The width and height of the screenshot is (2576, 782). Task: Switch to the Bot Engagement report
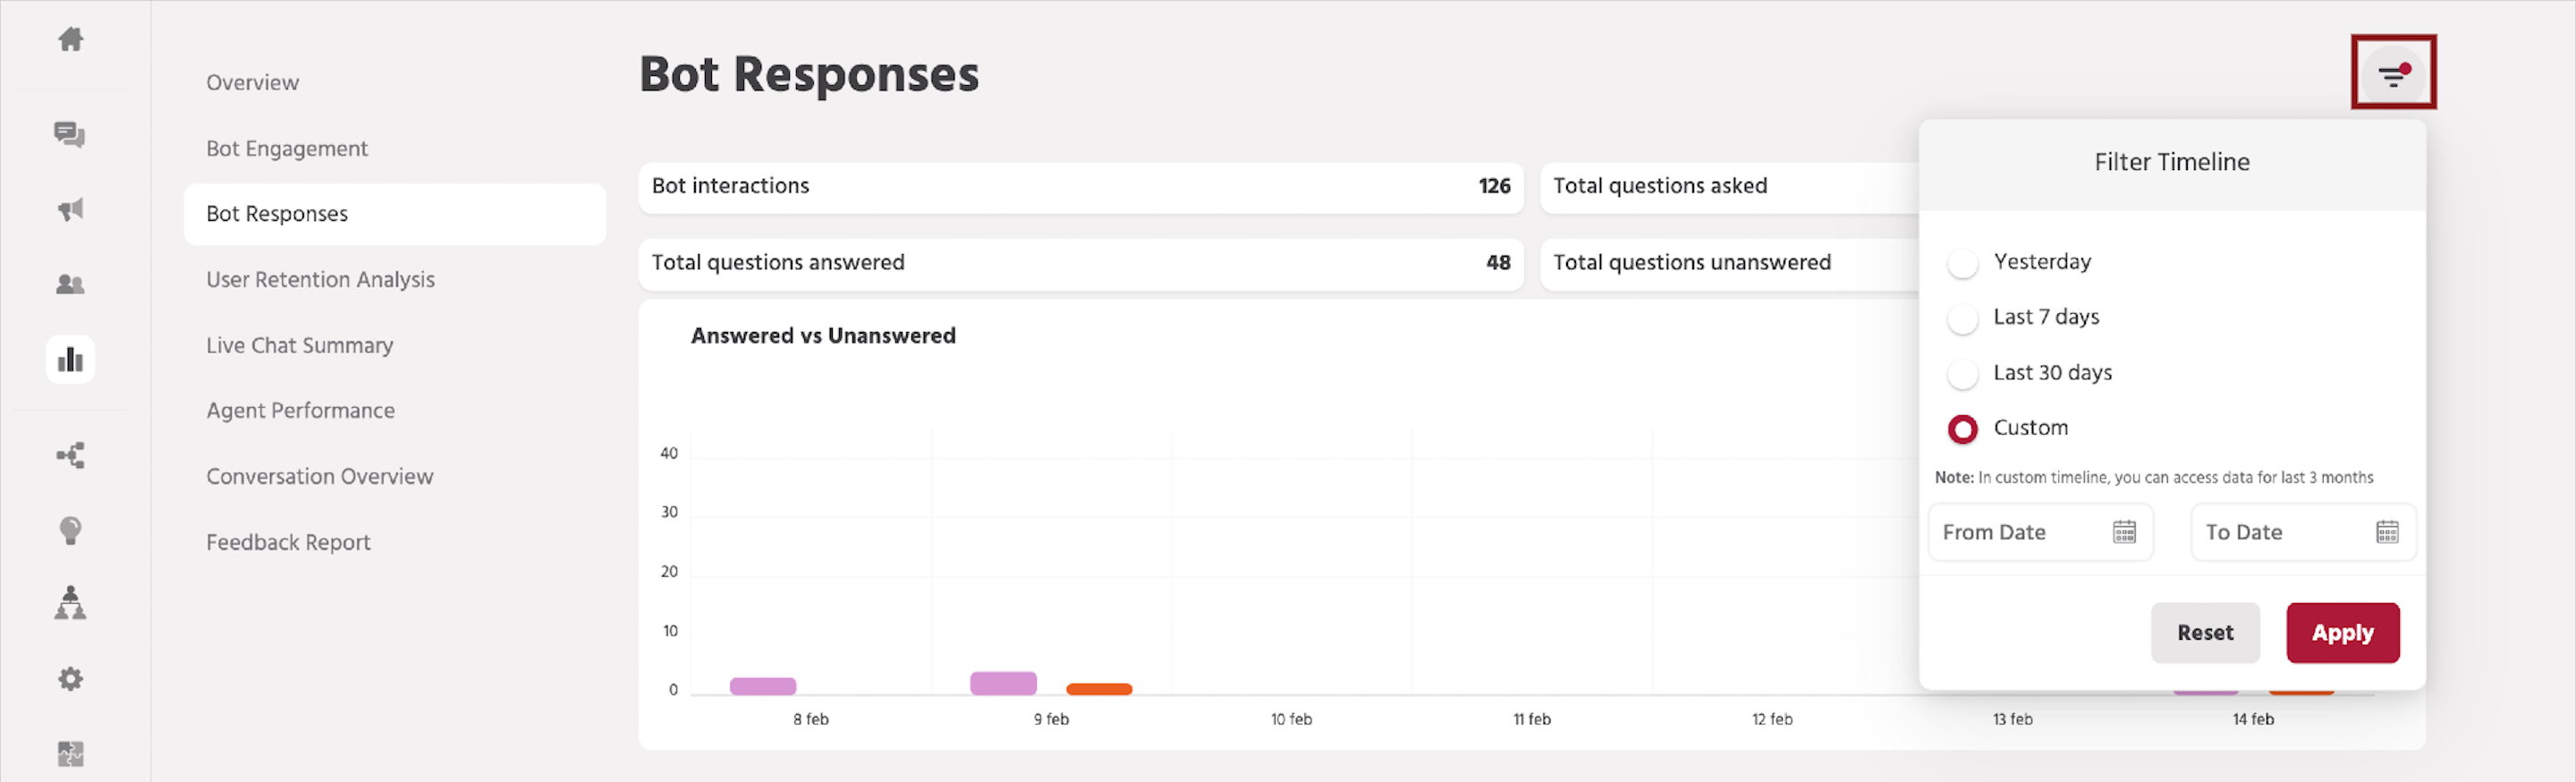287,148
